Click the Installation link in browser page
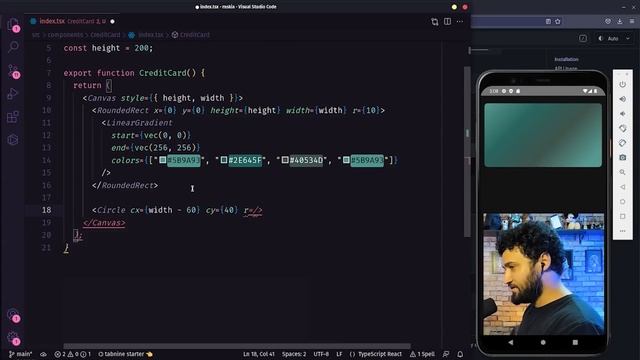The height and width of the screenshot is (360, 640). pos(566,60)
